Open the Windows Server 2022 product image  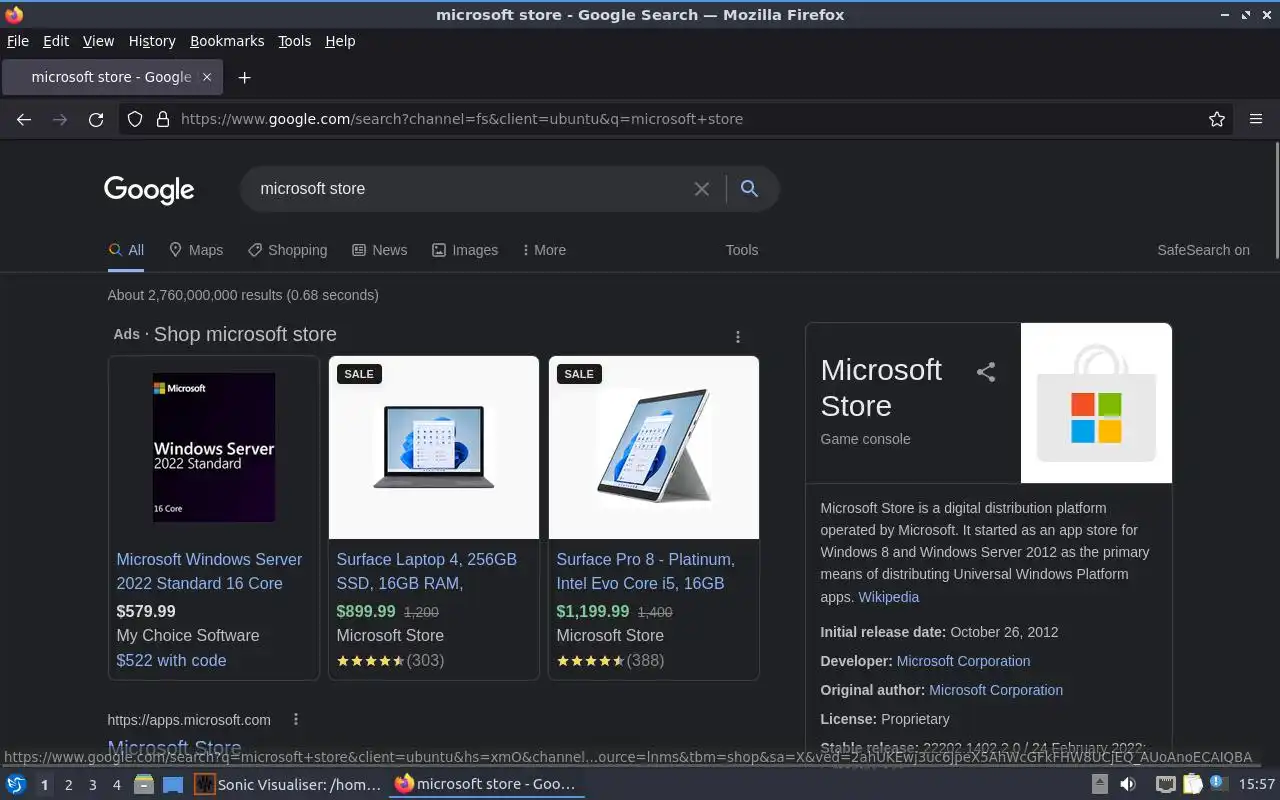214,447
